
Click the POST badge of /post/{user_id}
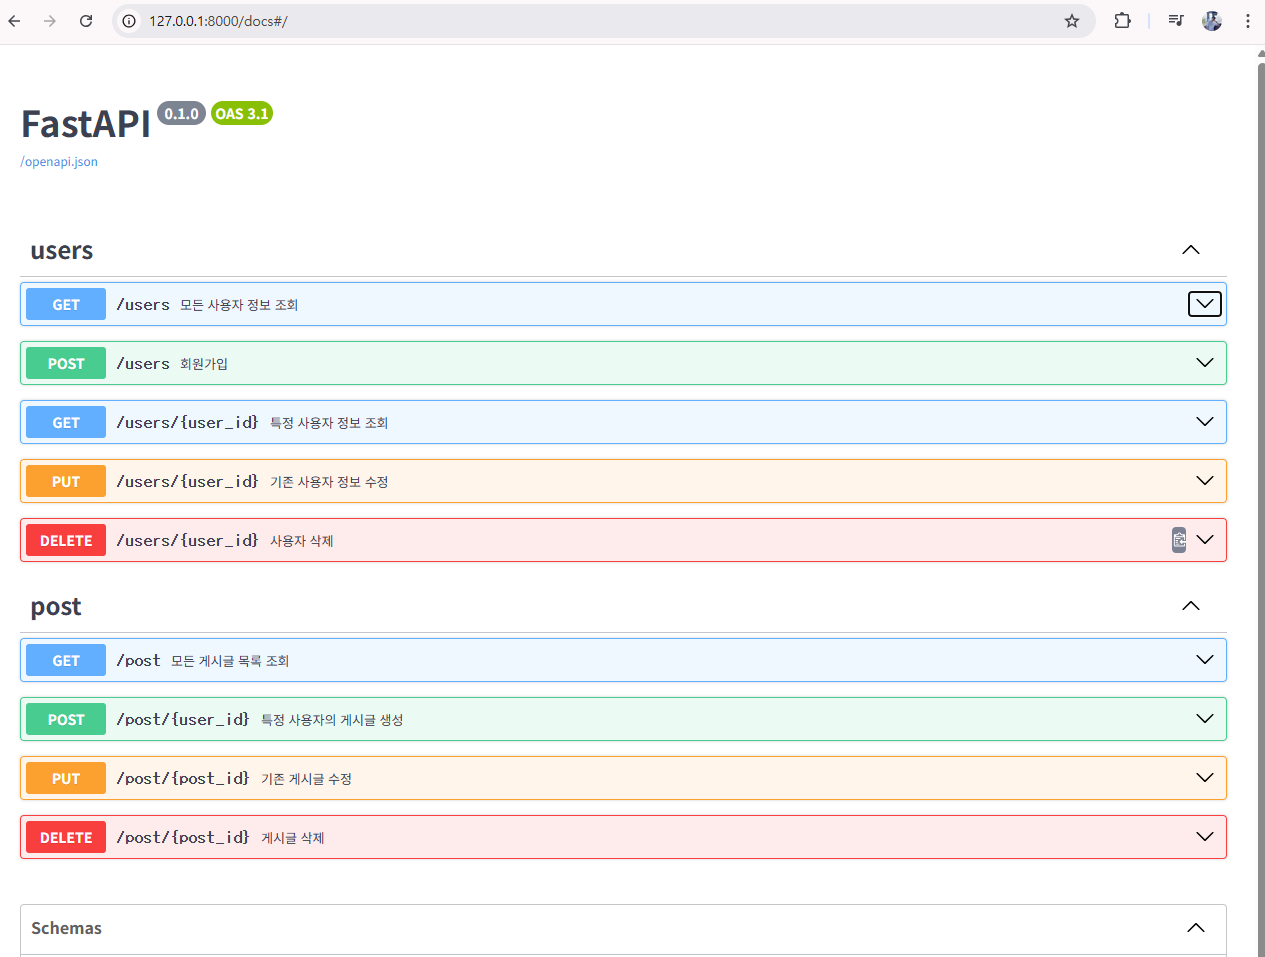point(66,719)
